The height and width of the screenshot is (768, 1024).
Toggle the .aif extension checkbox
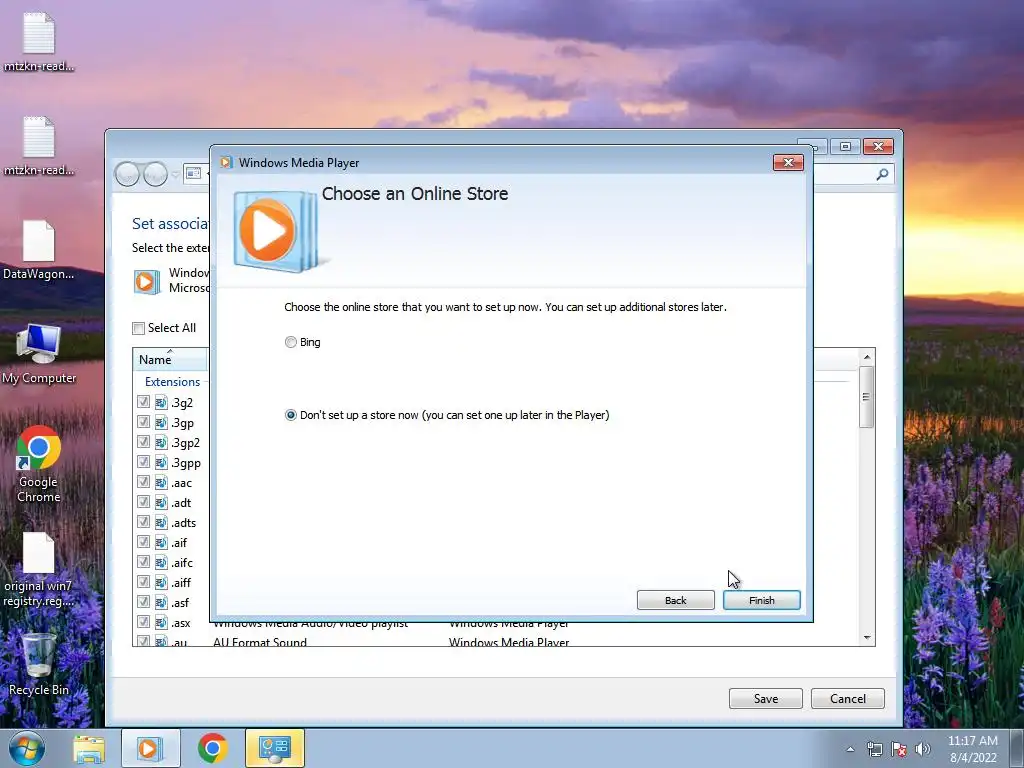pyautogui.click(x=143, y=542)
